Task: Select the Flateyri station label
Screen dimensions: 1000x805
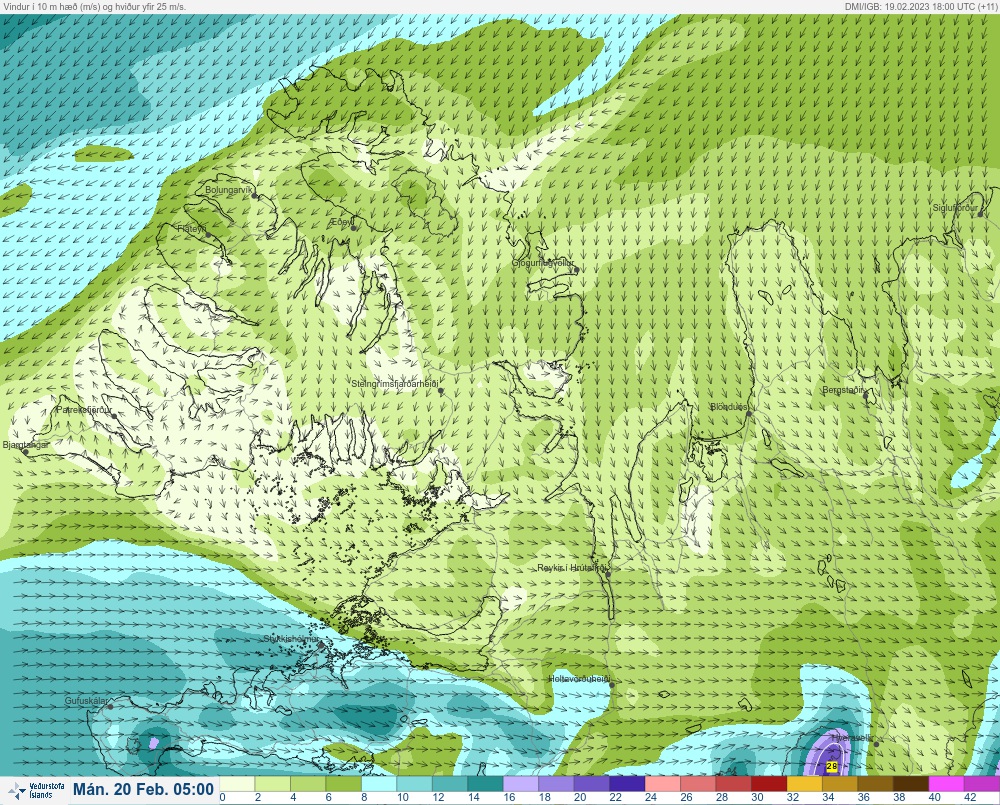Action: [x=191, y=228]
